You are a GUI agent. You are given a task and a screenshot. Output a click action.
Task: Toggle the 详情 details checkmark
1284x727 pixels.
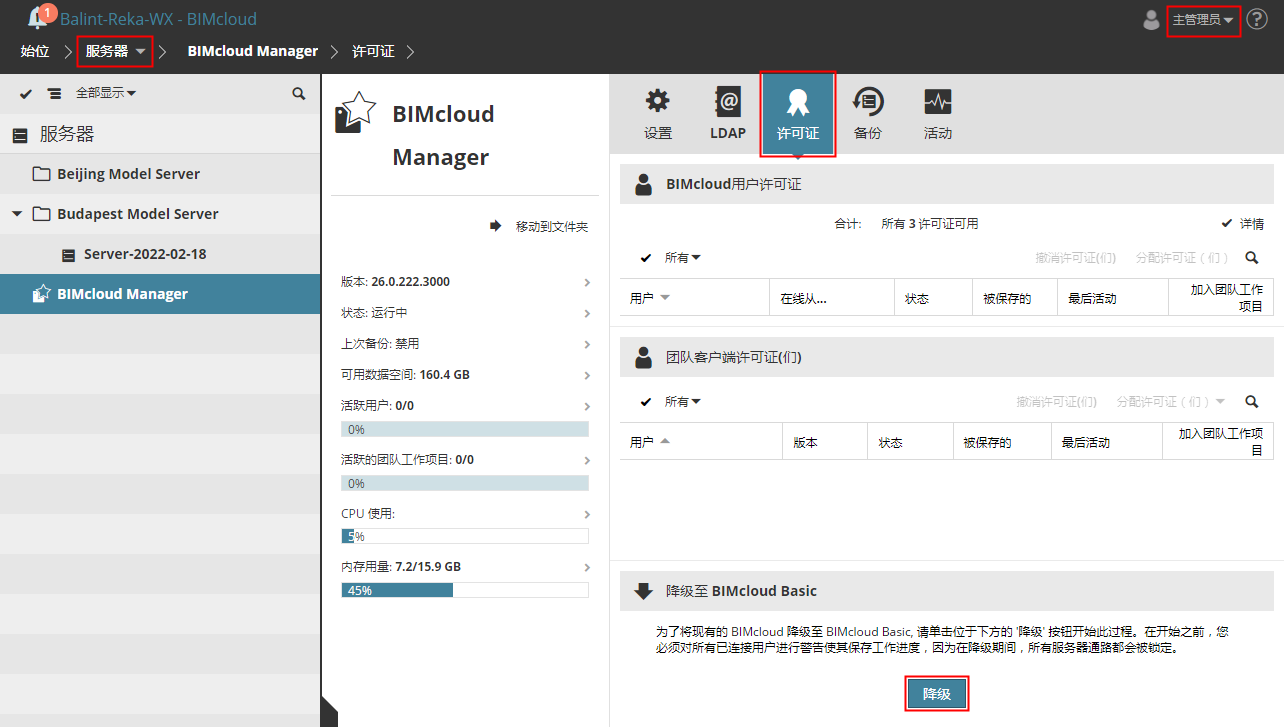[x=1226, y=224]
